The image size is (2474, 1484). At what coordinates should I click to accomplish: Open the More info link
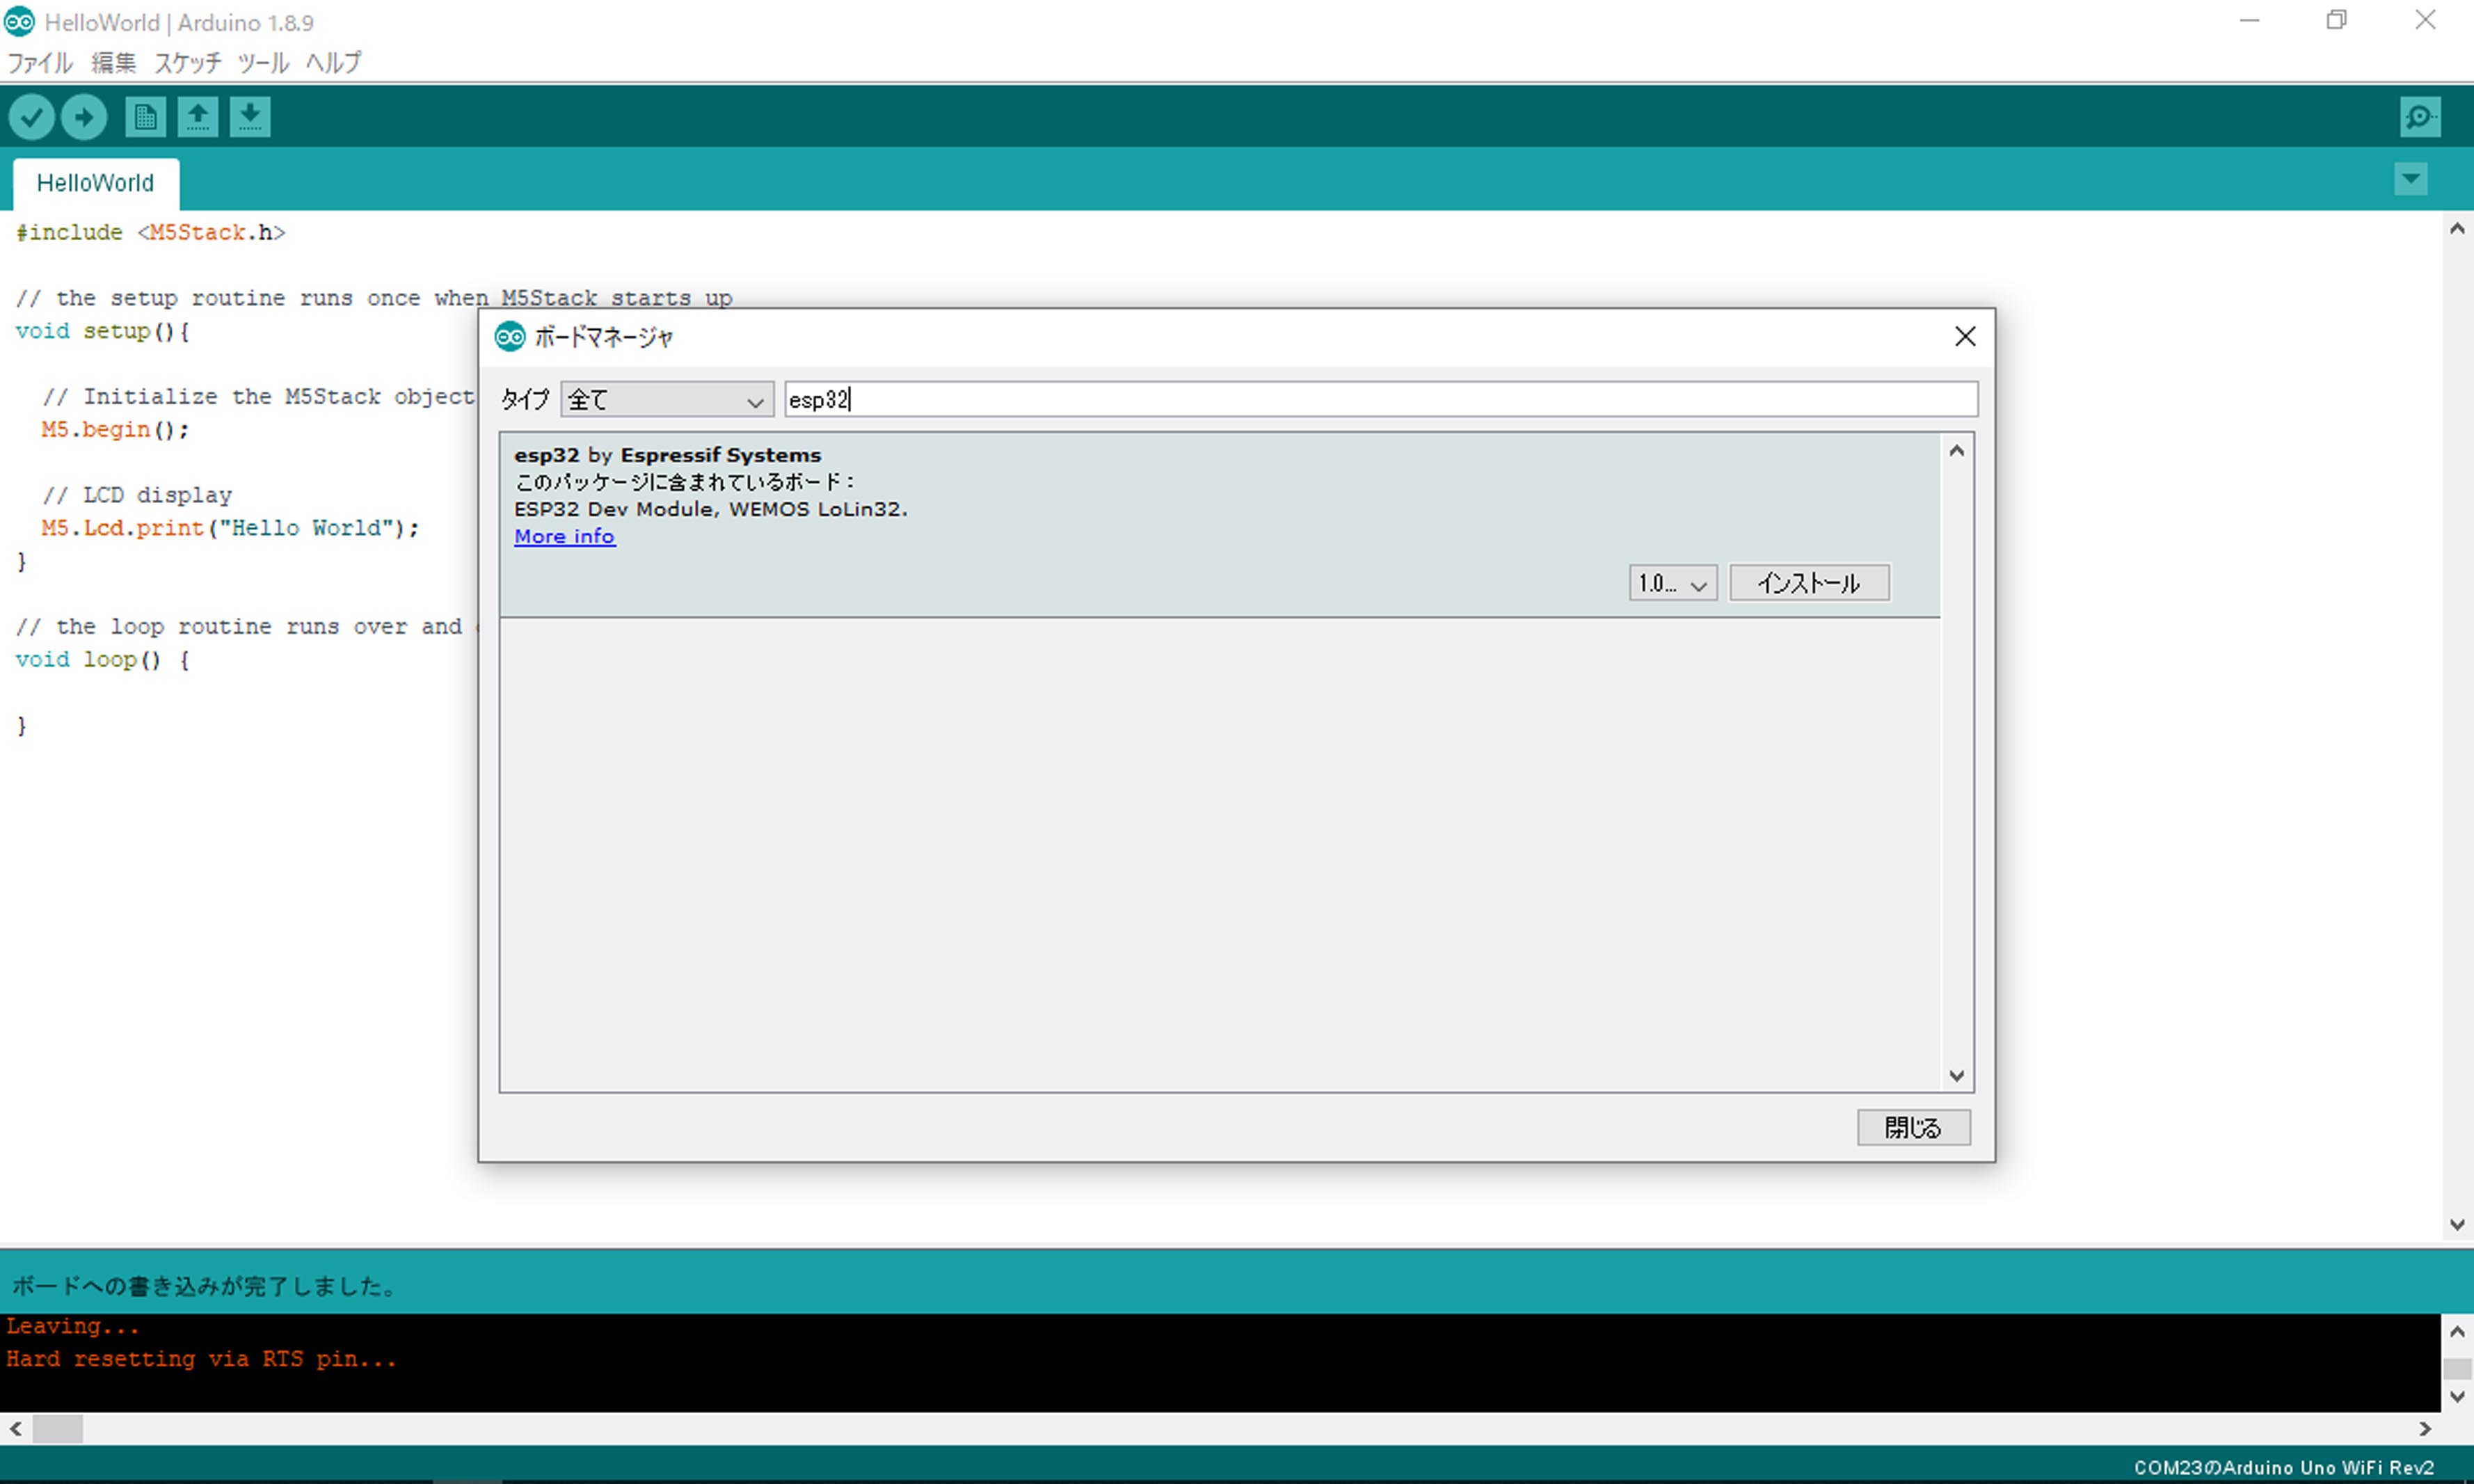(x=564, y=537)
